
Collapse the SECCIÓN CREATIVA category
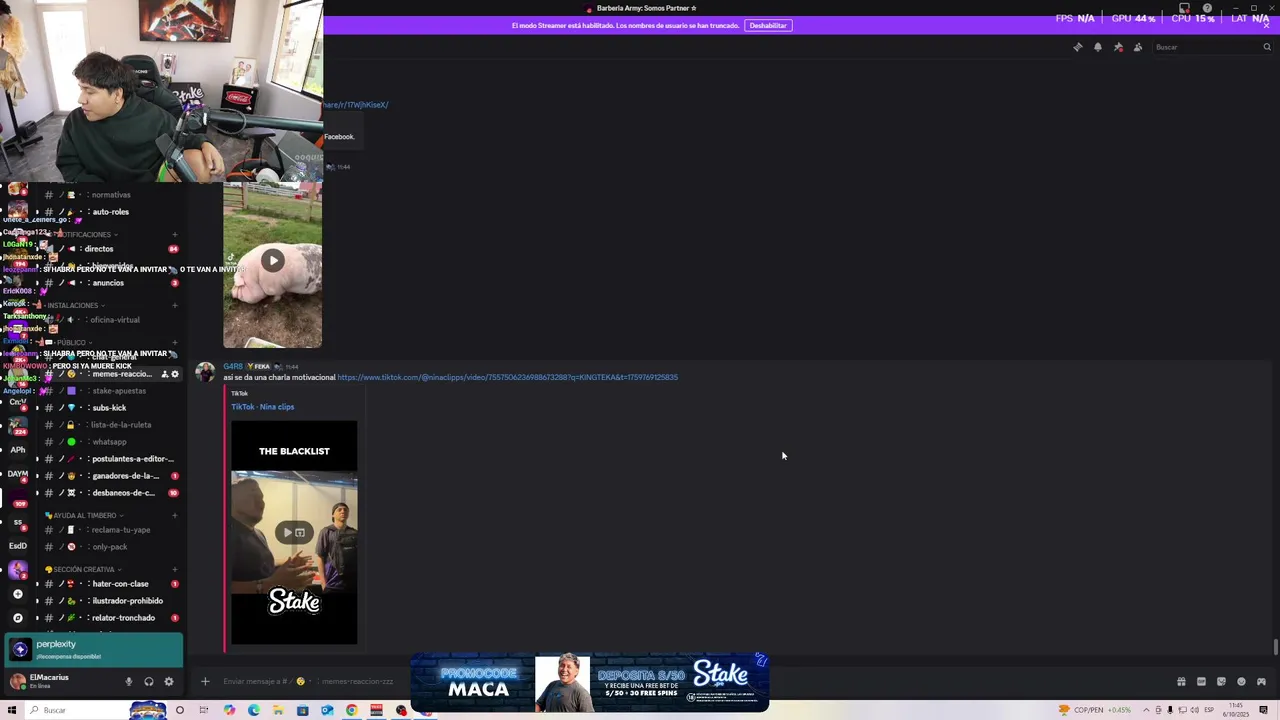coord(82,570)
